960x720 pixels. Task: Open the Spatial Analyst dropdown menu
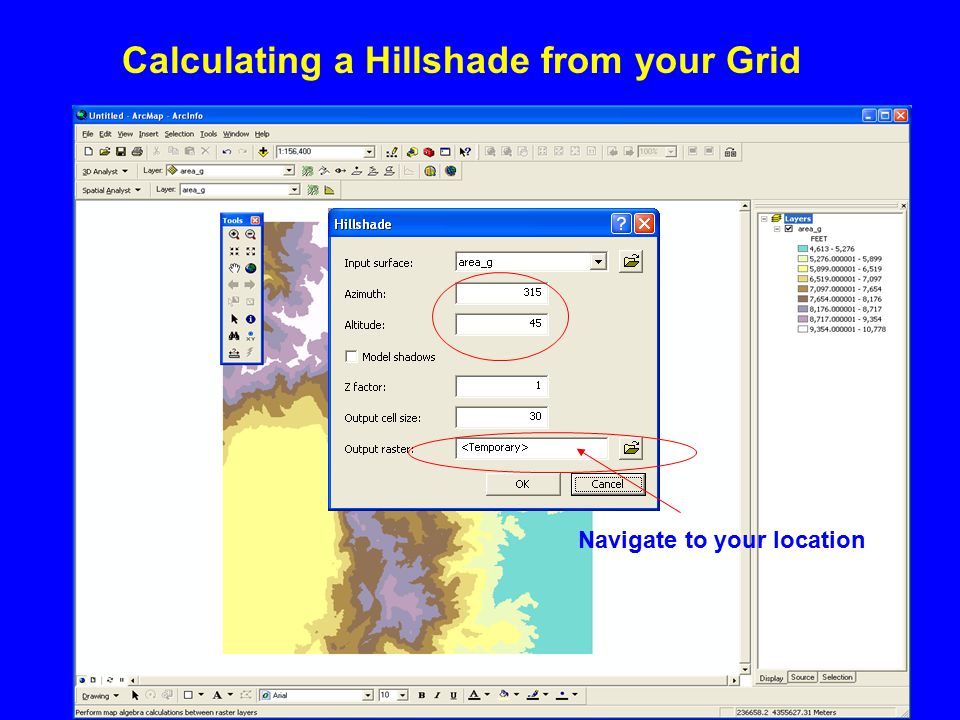pos(111,190)
